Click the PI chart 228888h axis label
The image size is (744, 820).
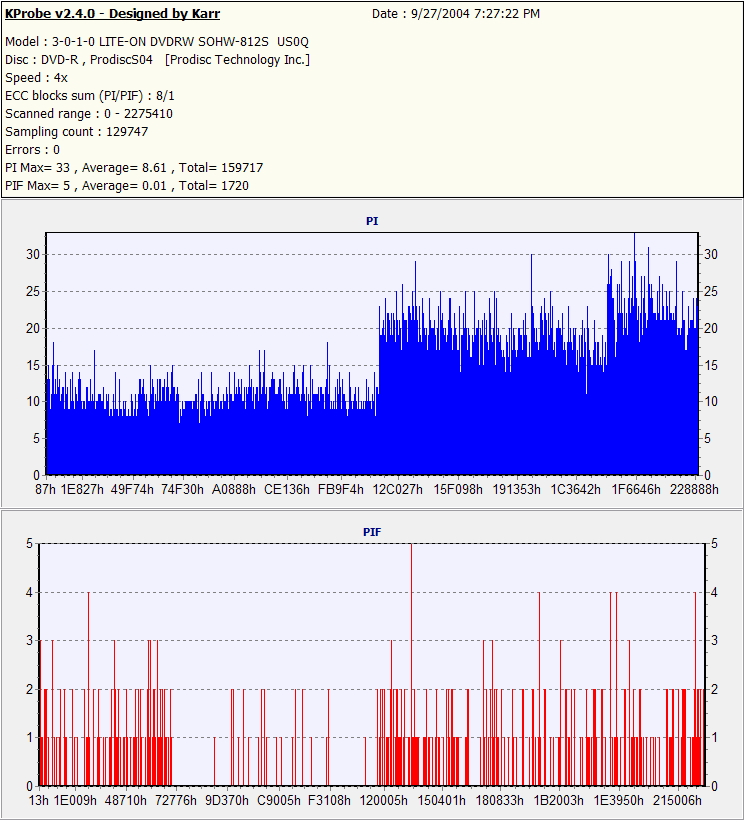[x=694, y=489]
